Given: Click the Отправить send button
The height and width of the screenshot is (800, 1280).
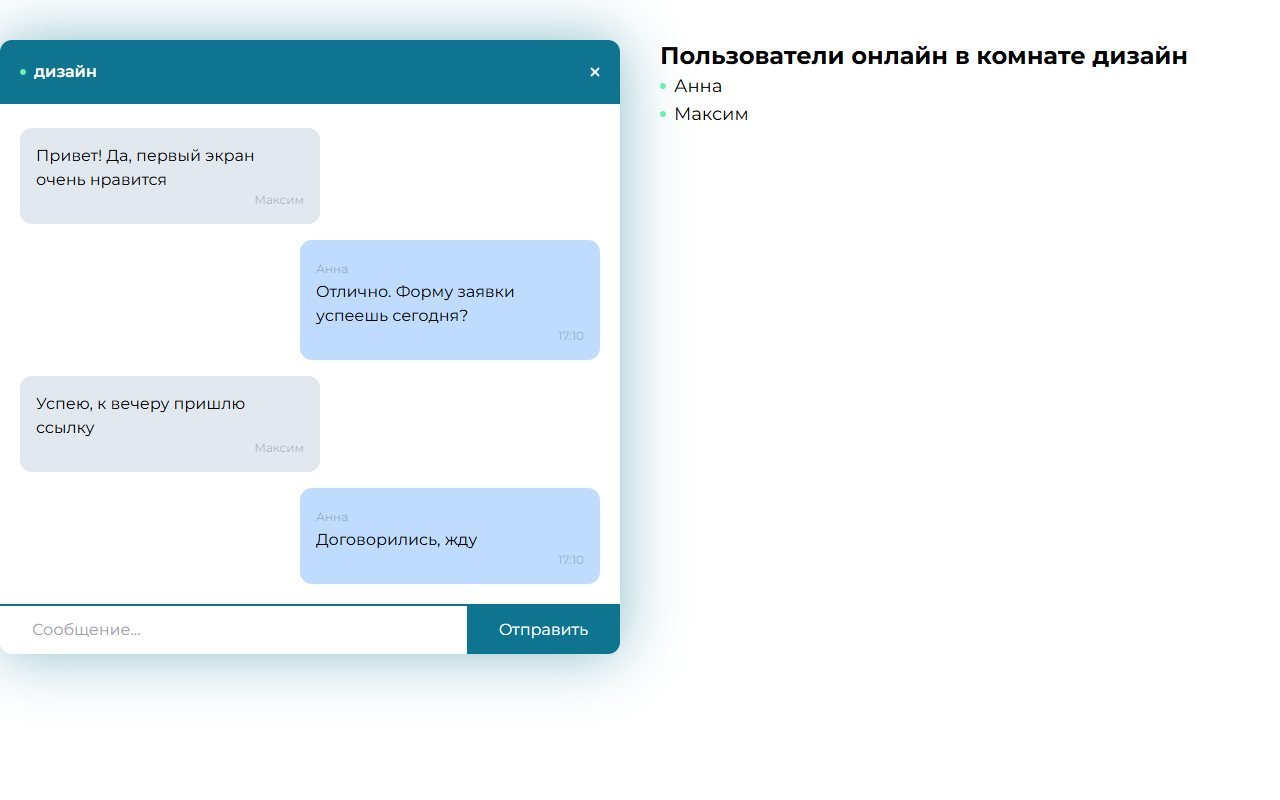Looking at the screenshot, I should pyautogui.click(x=543, y=630).
